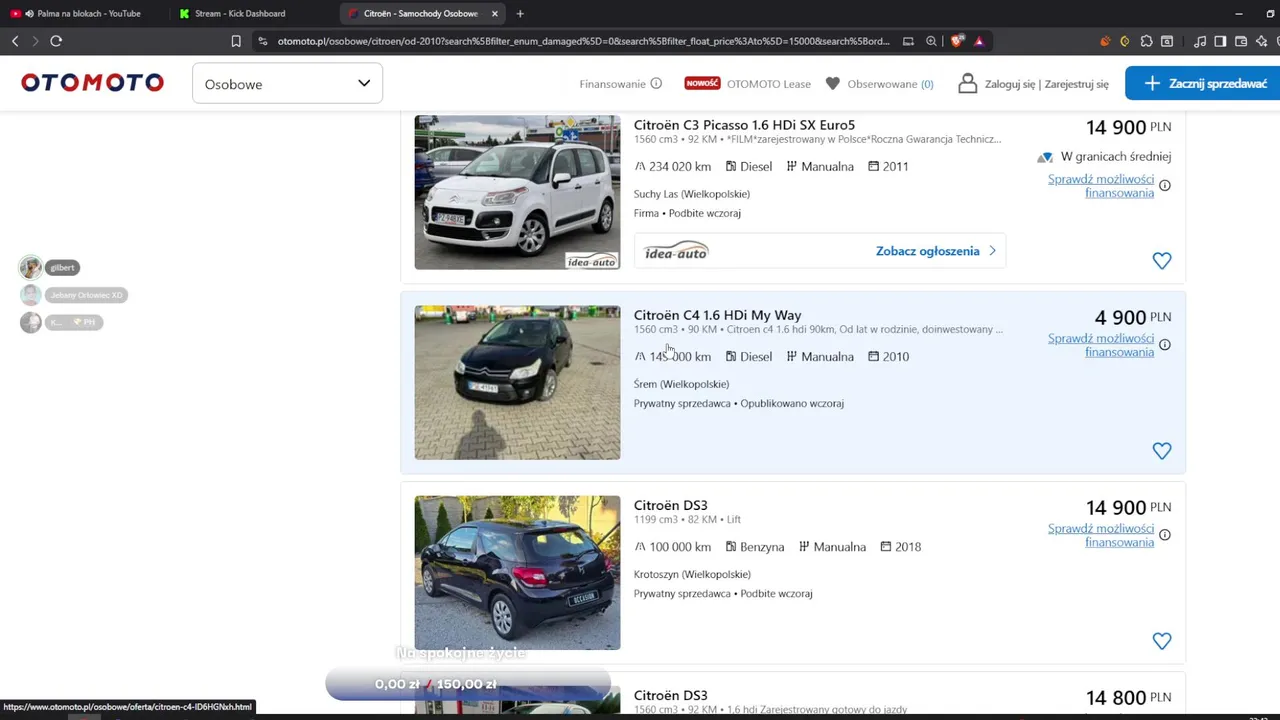The height and width of the screenshot is (720, 1280).
Task: Click the 234 020 km mileage text
Action: point(680,167)
